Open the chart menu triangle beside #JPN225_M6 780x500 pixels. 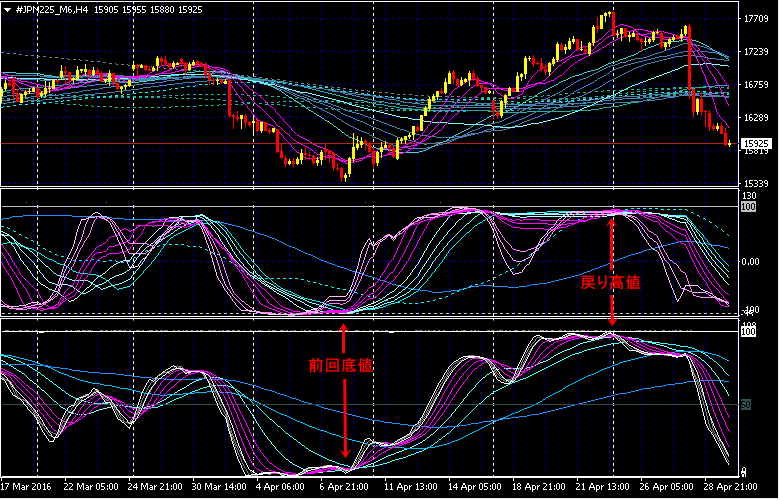point(7,10)
